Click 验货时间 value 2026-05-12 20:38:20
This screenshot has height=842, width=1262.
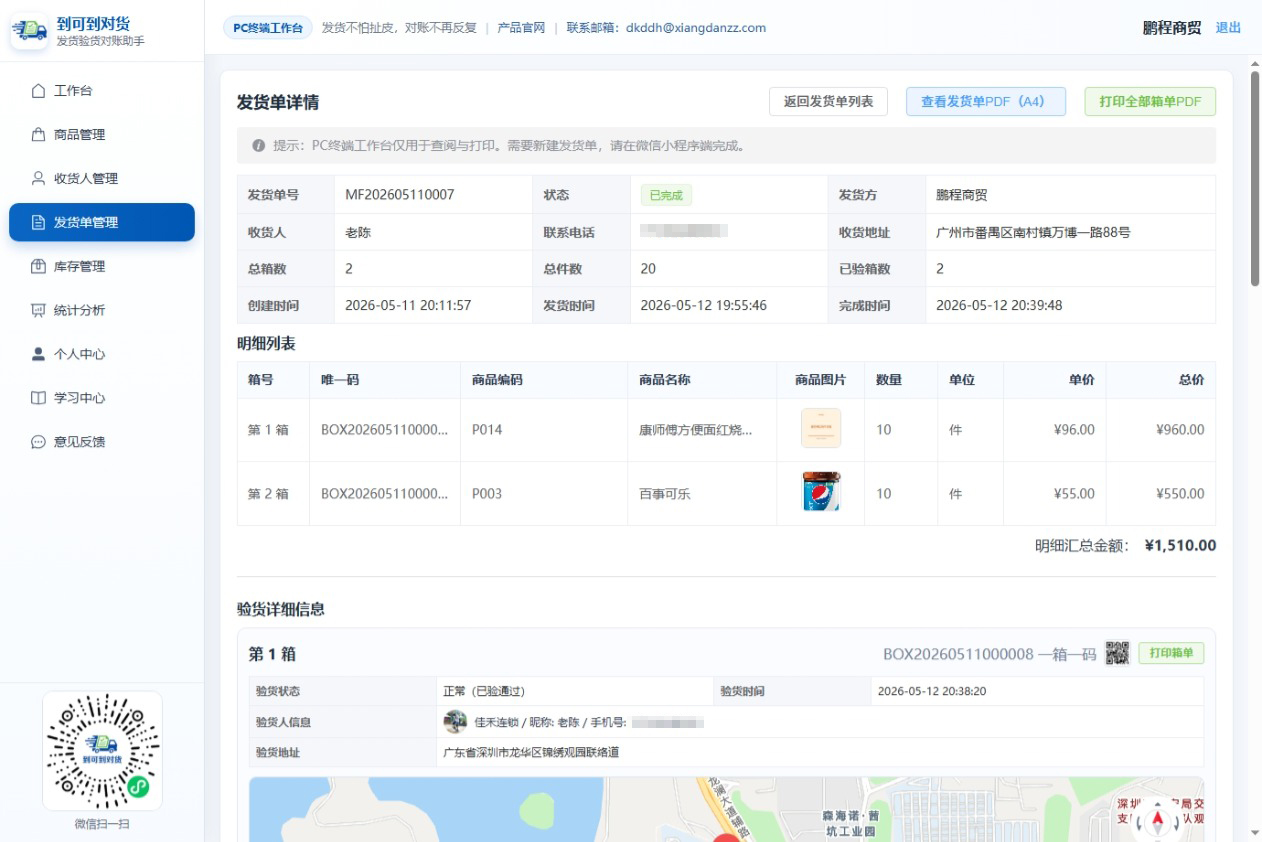pos(931,691)
